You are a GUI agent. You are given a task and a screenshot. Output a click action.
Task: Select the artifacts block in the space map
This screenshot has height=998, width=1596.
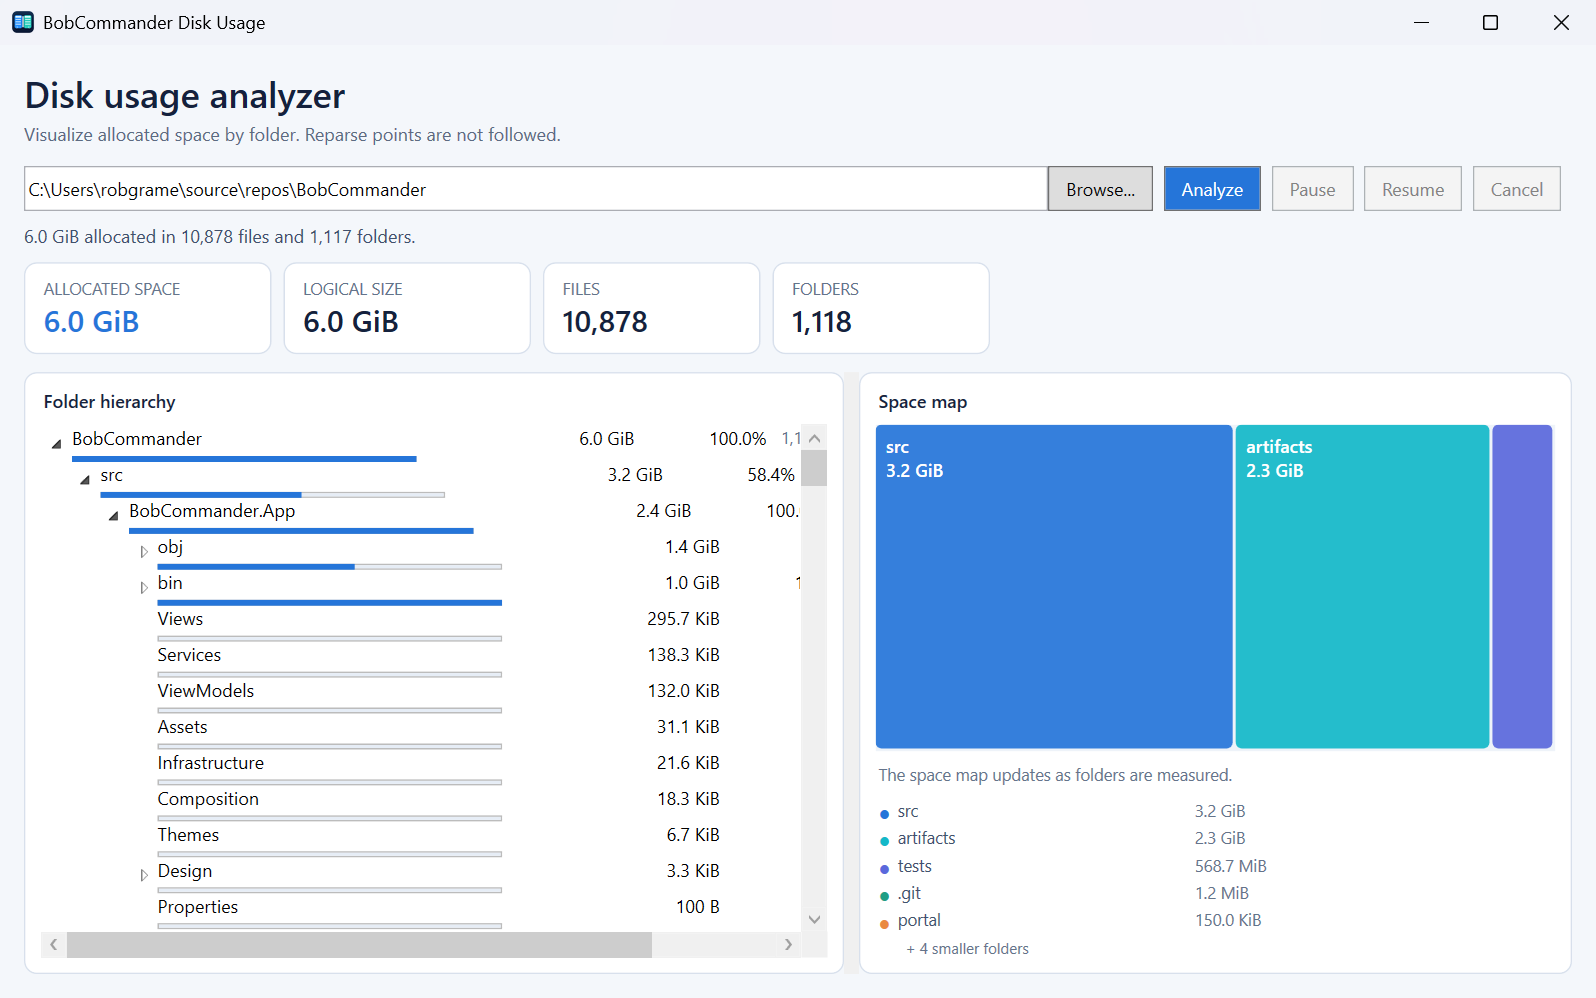click(1362, 586)
